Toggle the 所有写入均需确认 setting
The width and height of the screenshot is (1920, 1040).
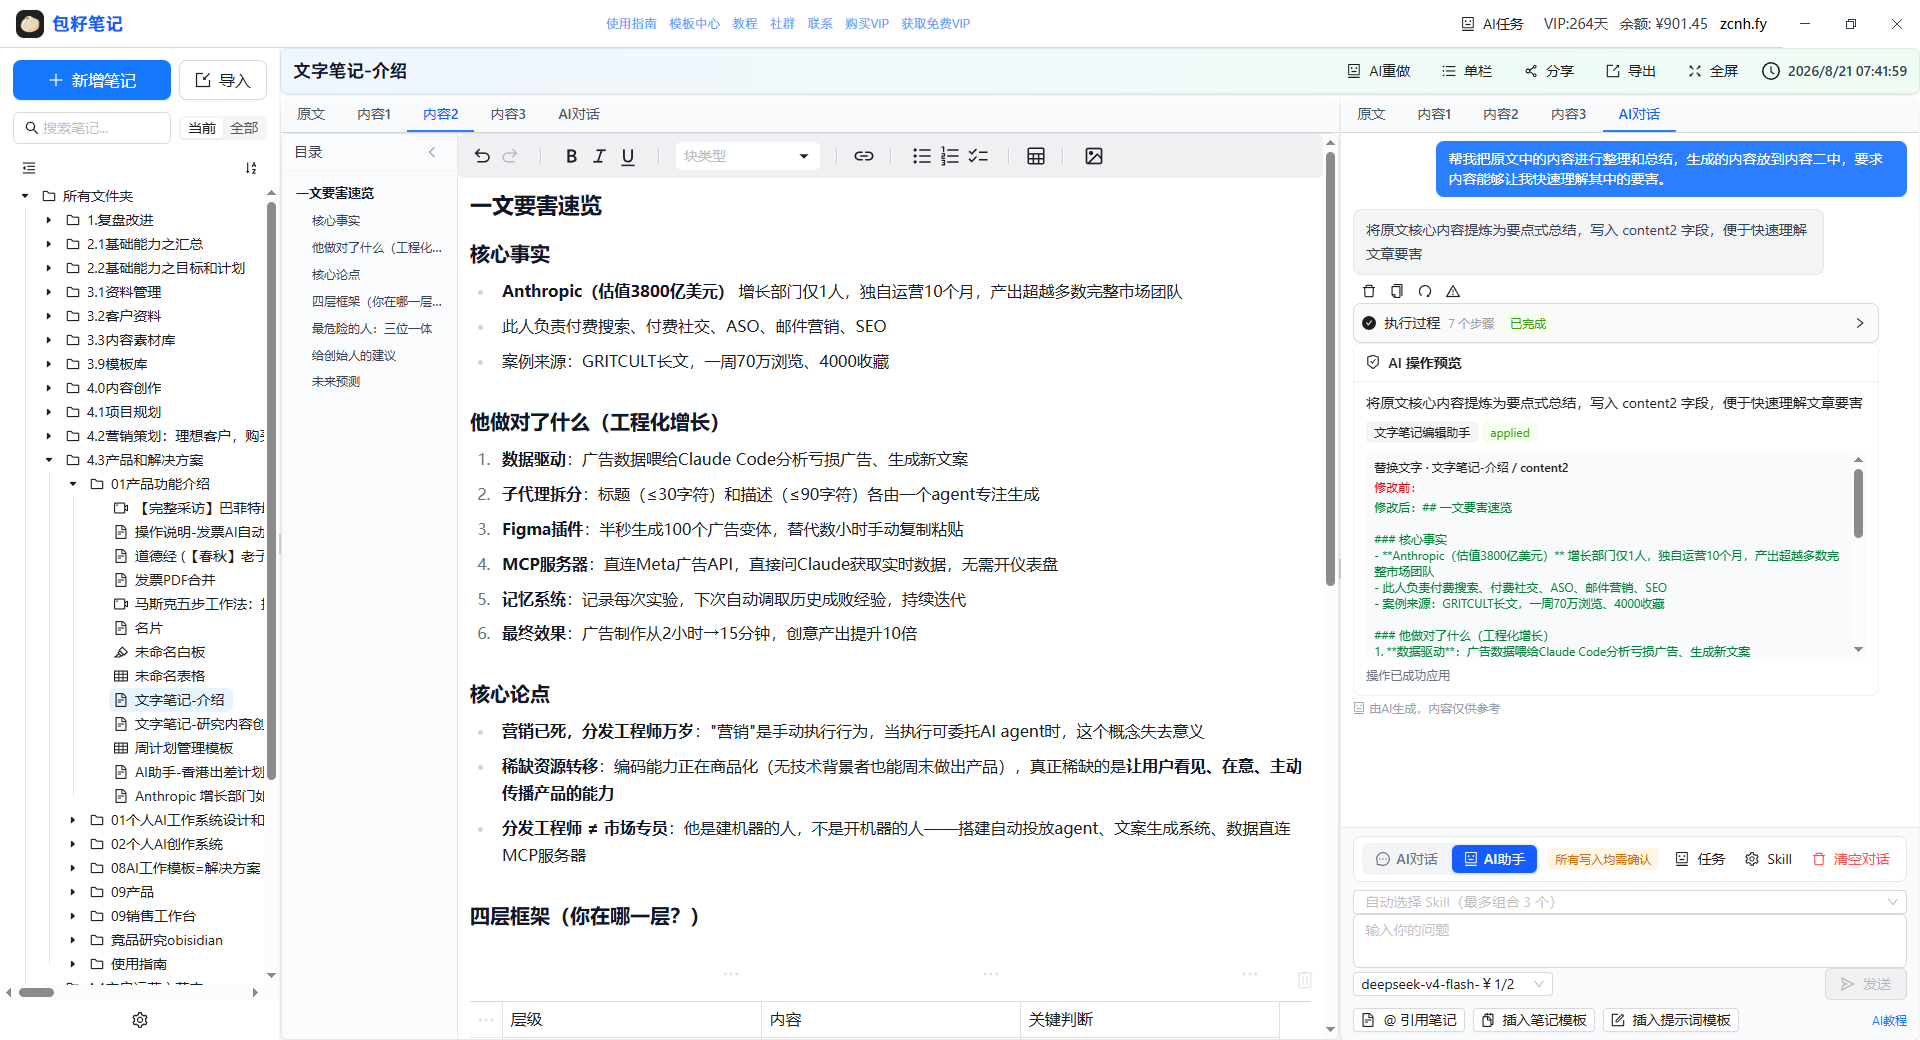point(1603,859)
